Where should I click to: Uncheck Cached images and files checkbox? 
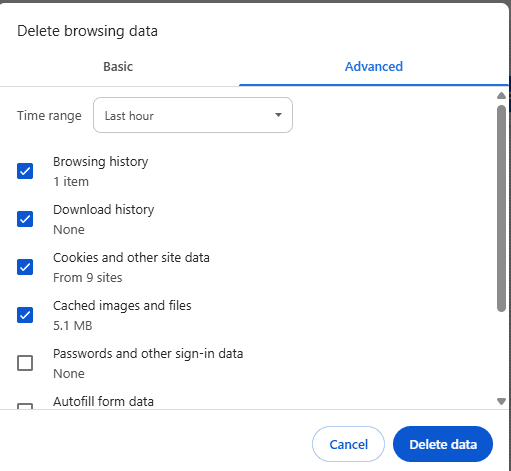(25, 315)
